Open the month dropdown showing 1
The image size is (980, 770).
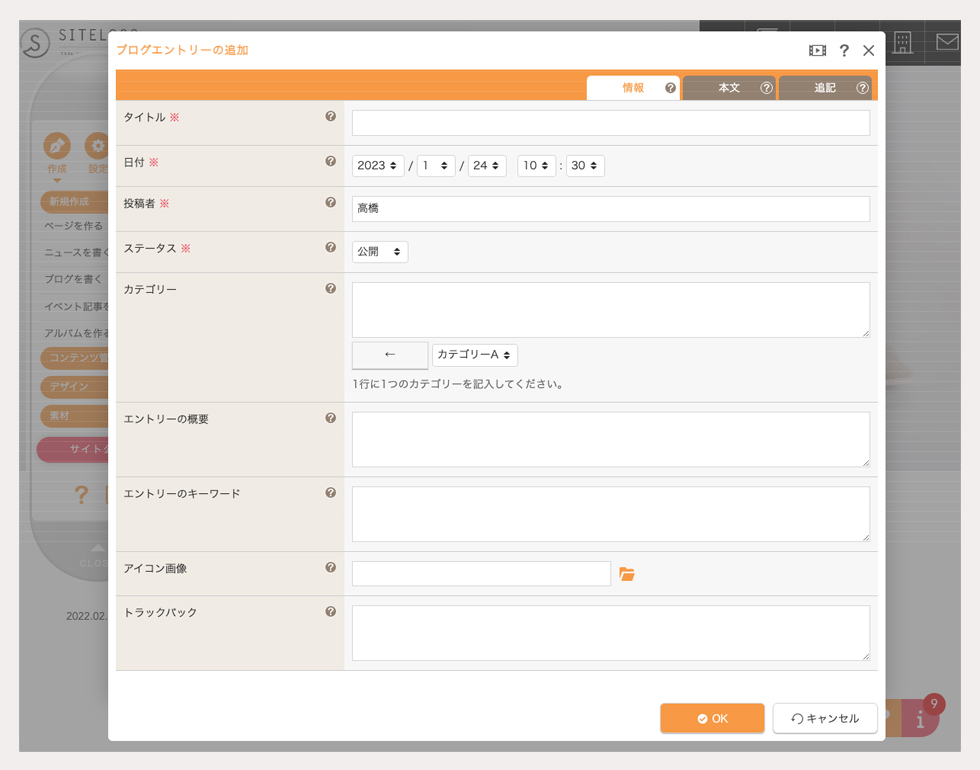(436, 166)
